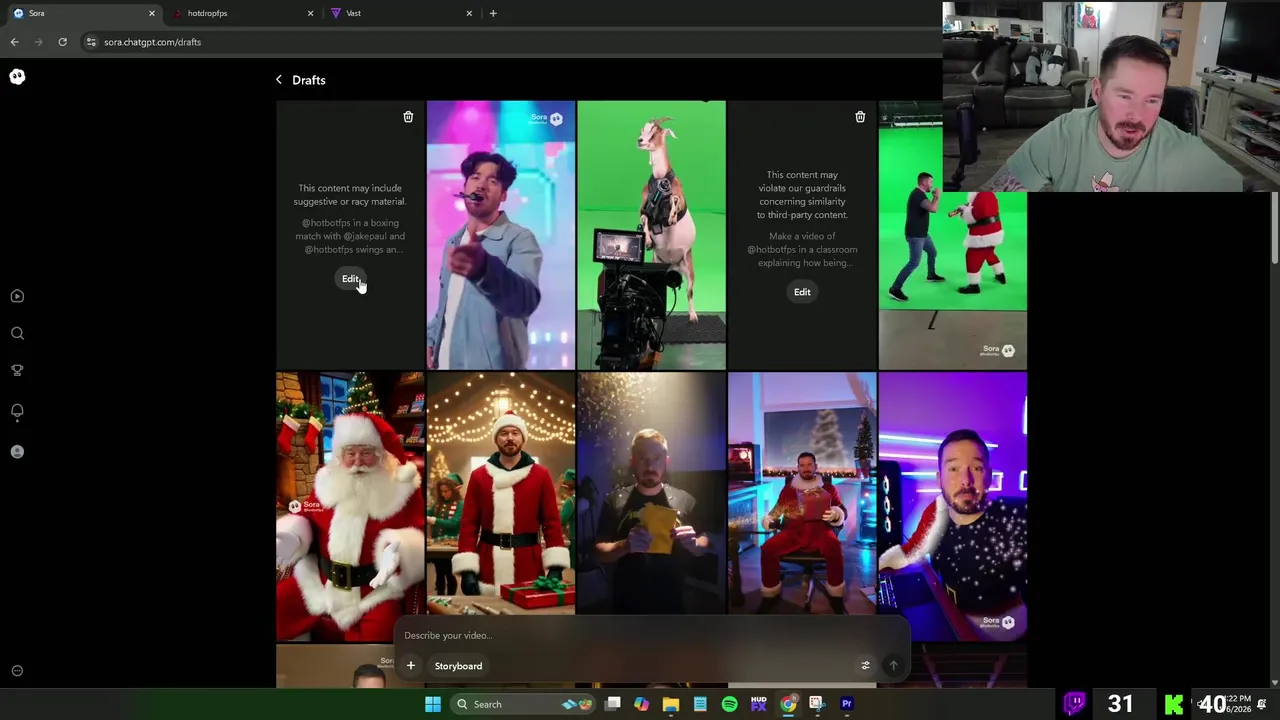Open video settings sliders icon in prompt bar
This screenshot has width=1280, height=720.
866,666
